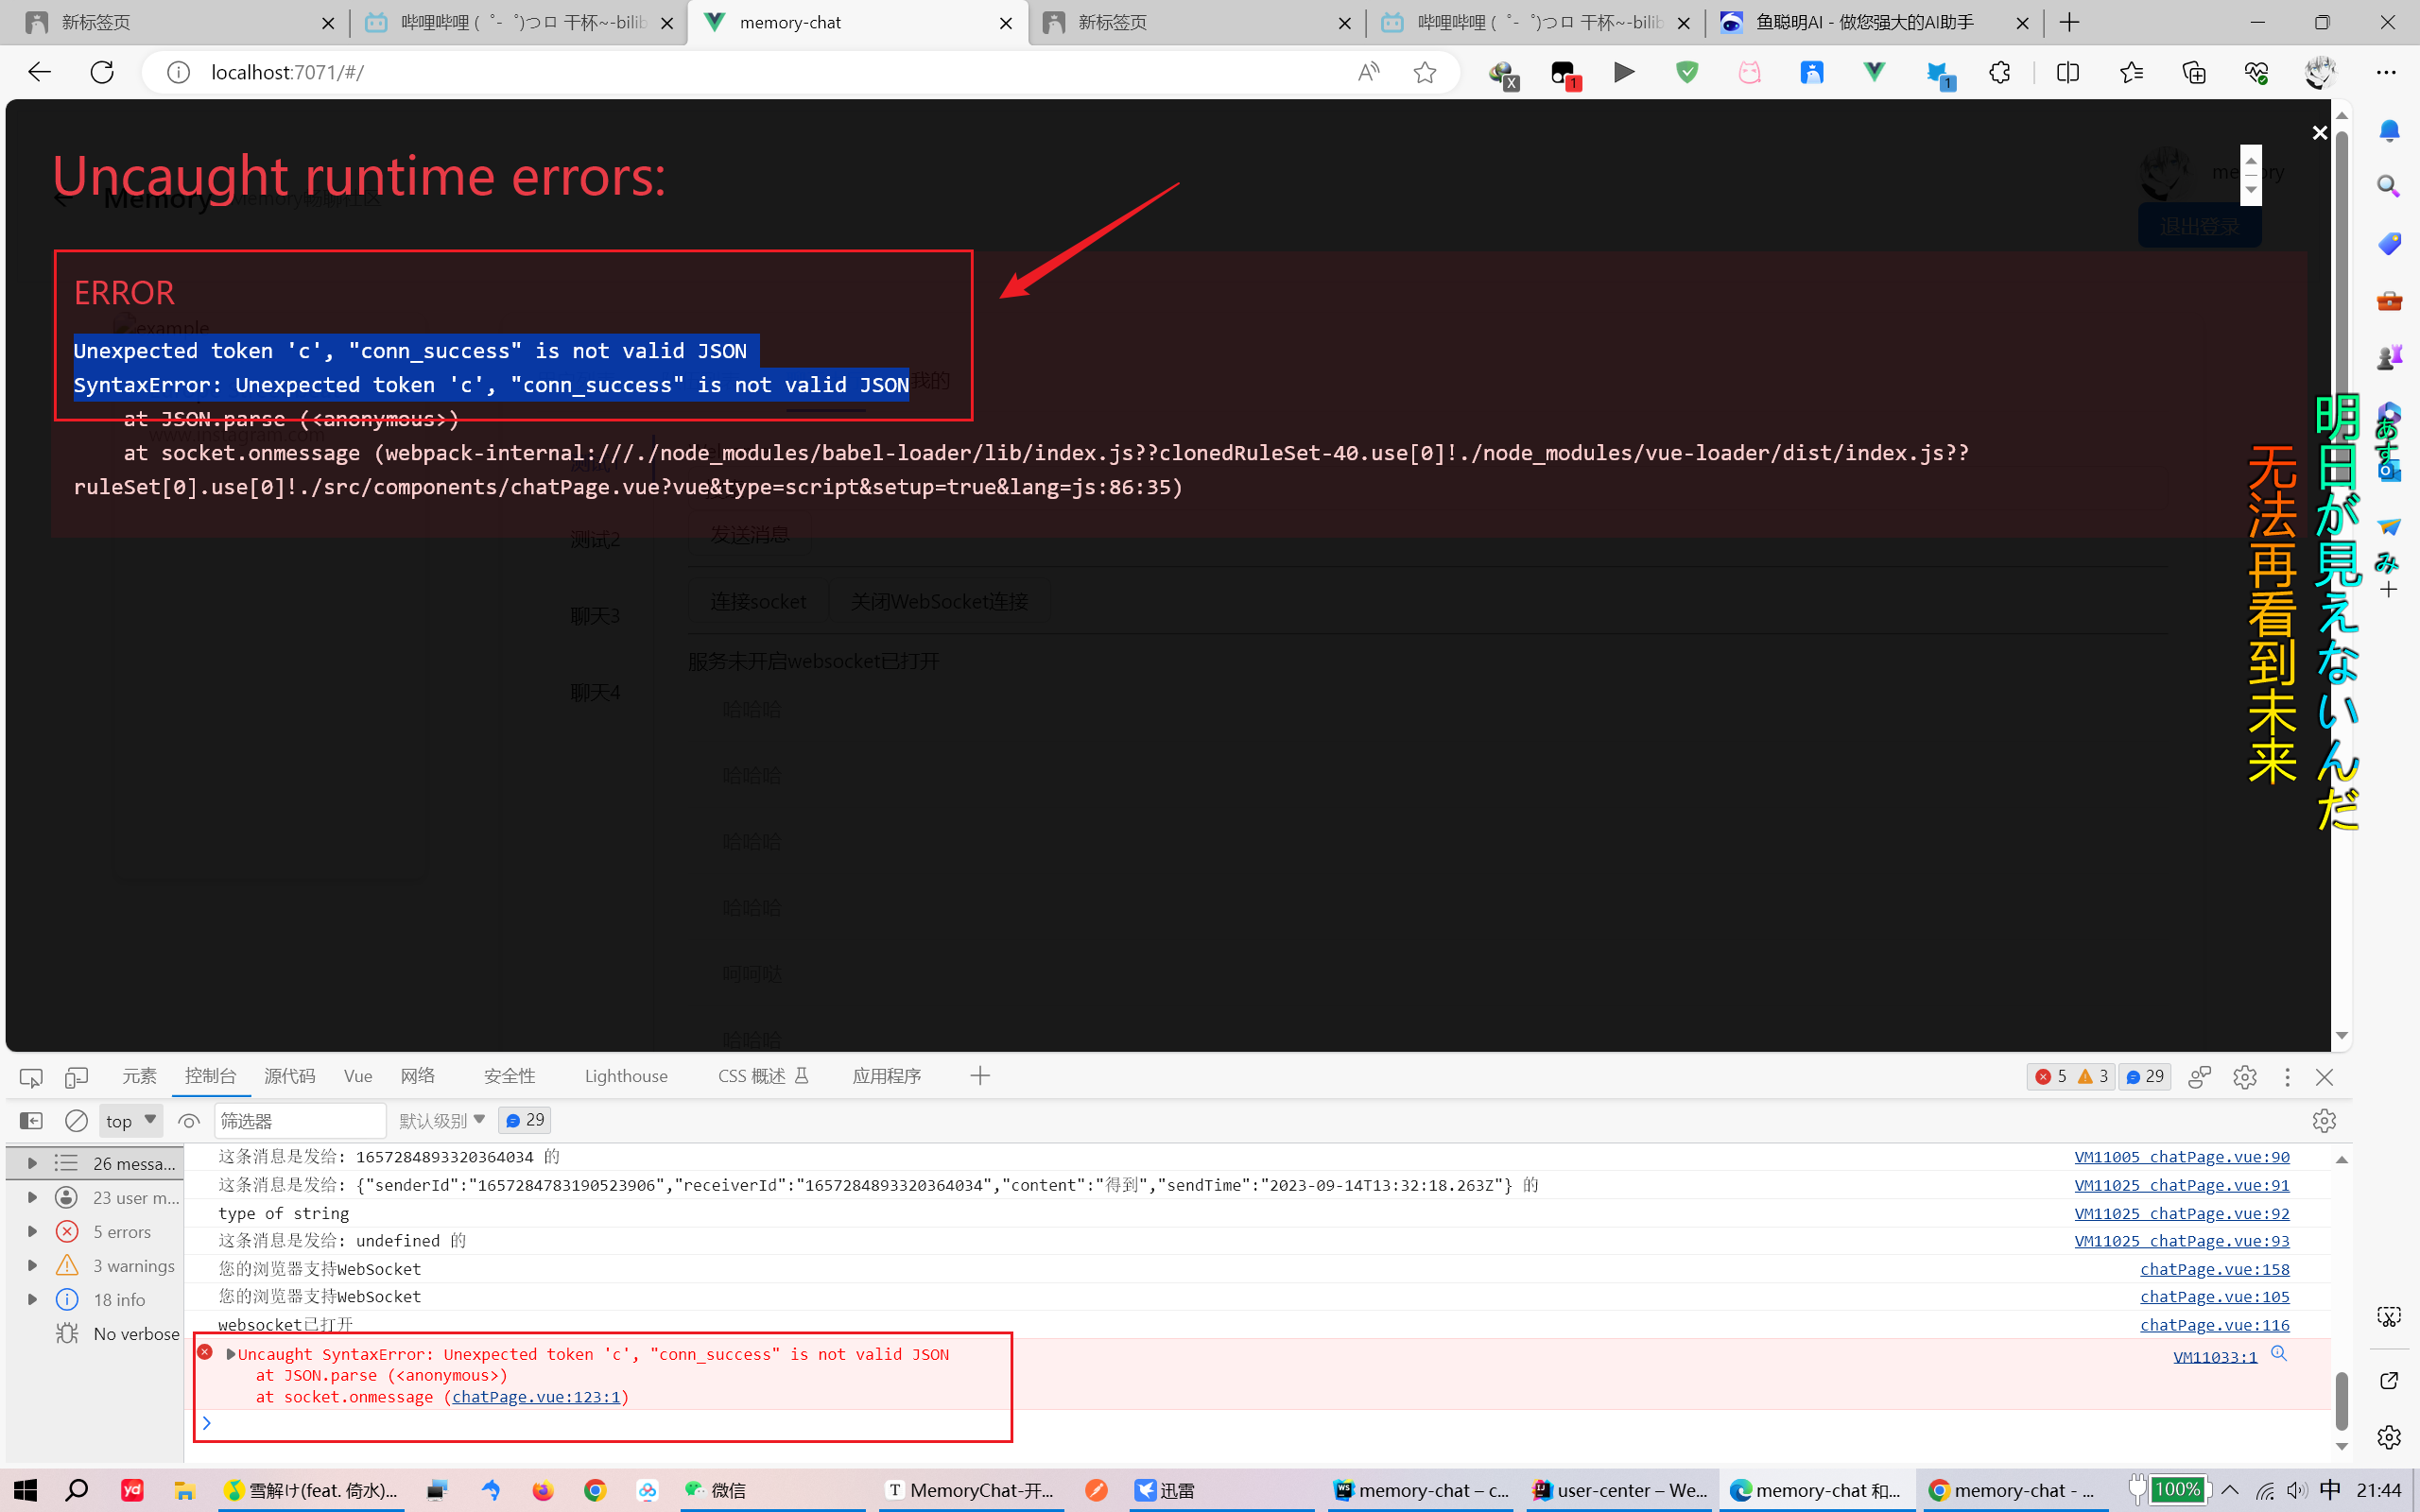Switch to the 源代码 tab
Screen dimensions: 2420x1512
[x=290, y=1076]
